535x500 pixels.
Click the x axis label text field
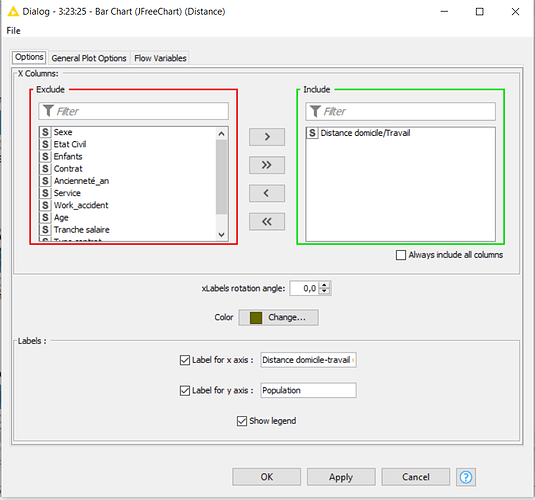coord(308,360)
